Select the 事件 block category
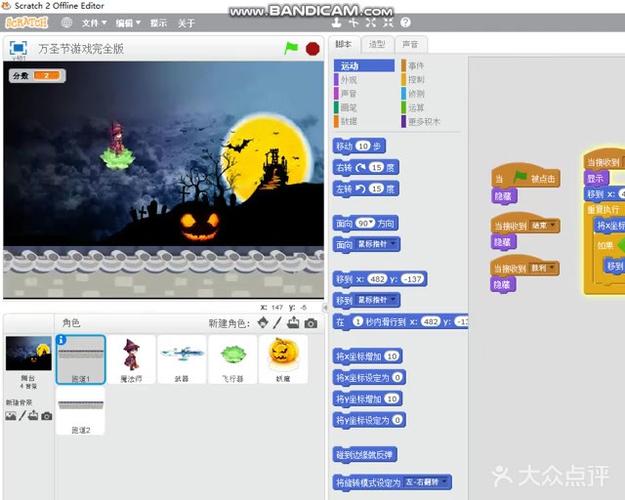 point(430,66)
